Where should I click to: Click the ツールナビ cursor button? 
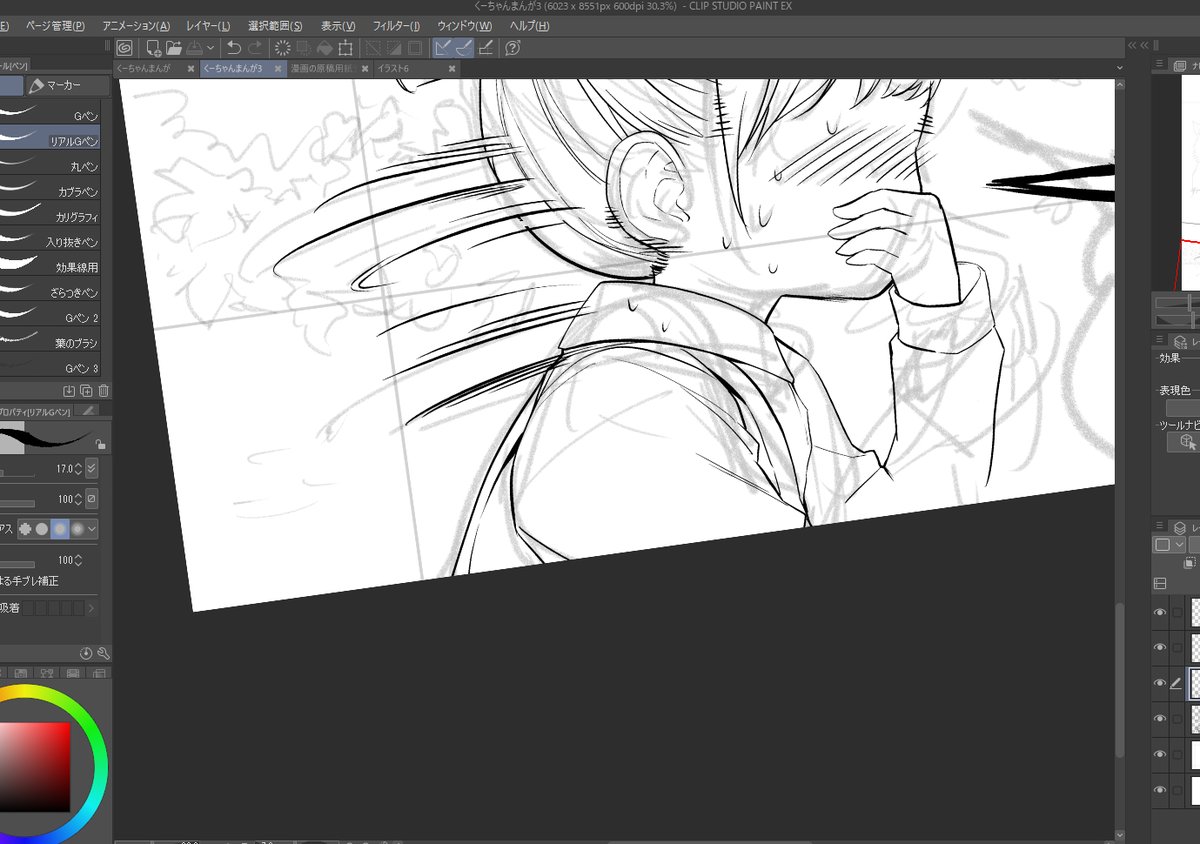coord(1188,441)
